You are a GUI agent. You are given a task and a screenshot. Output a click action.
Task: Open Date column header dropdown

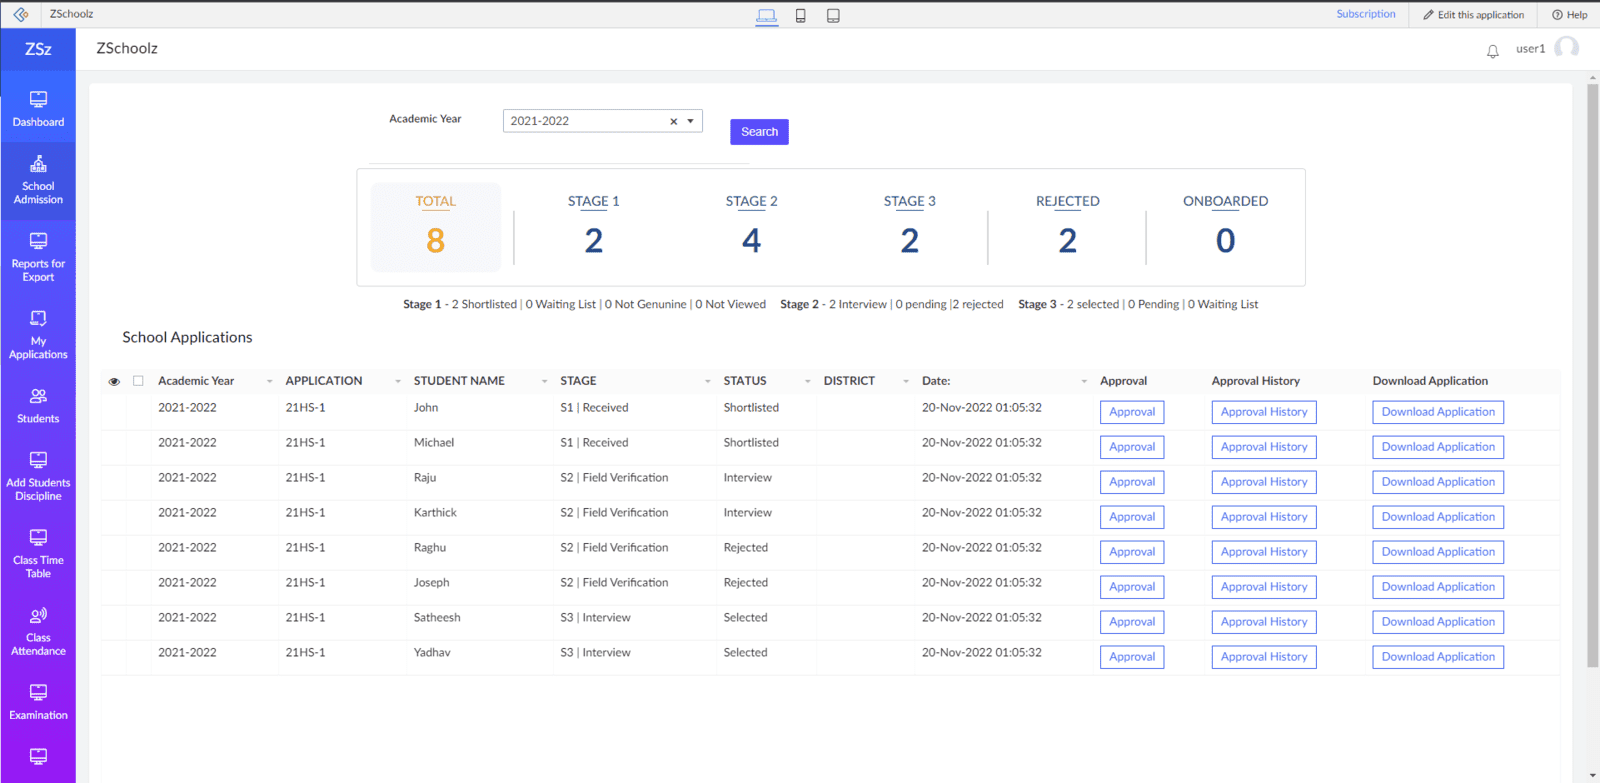1084,381
